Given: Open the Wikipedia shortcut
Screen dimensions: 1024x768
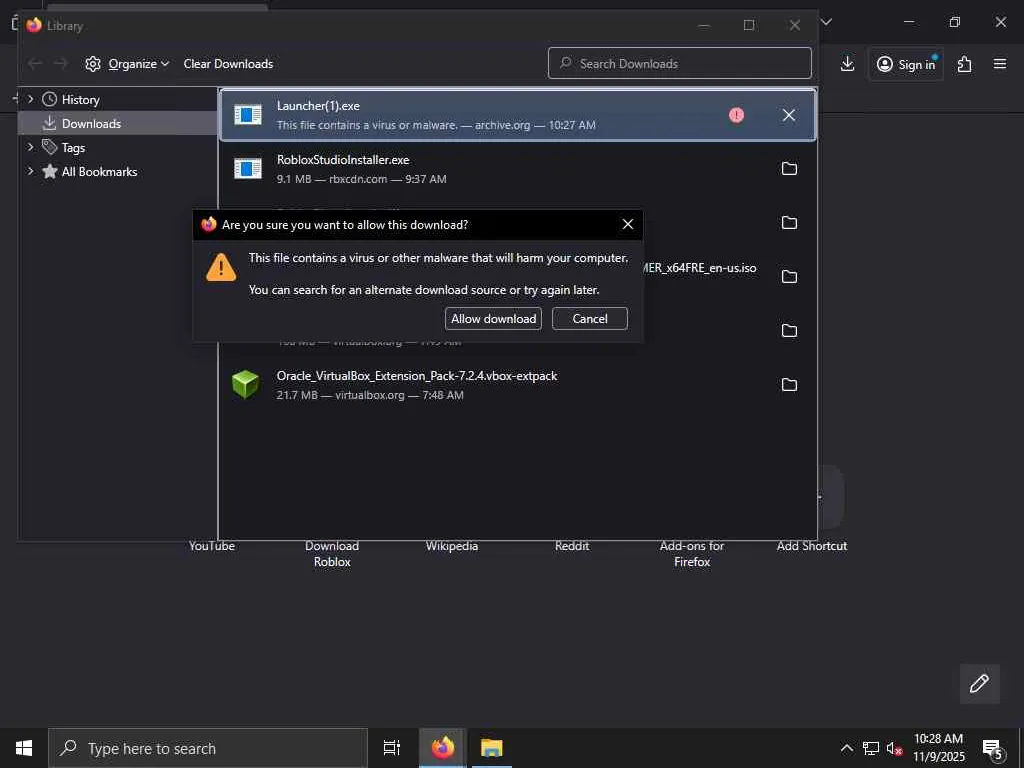Looking at the screenshot, I should point(452,546).
